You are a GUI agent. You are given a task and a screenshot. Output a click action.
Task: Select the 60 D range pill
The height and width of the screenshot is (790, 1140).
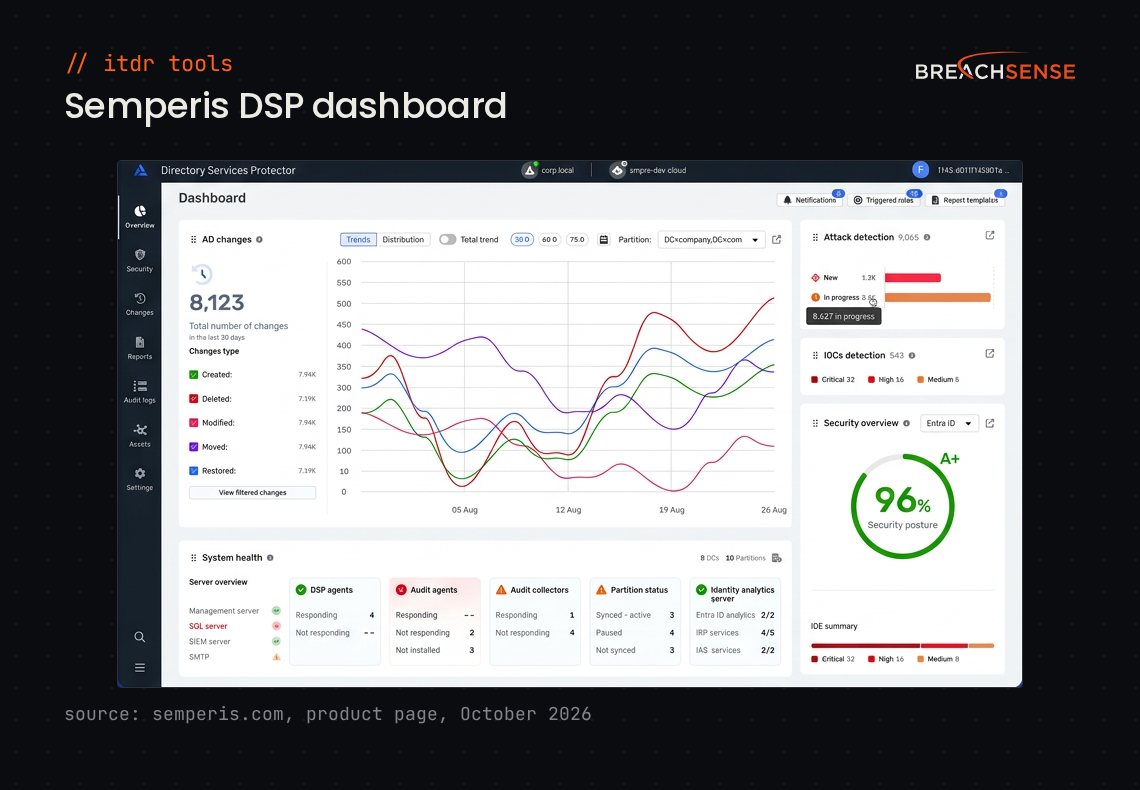point(550,240)
